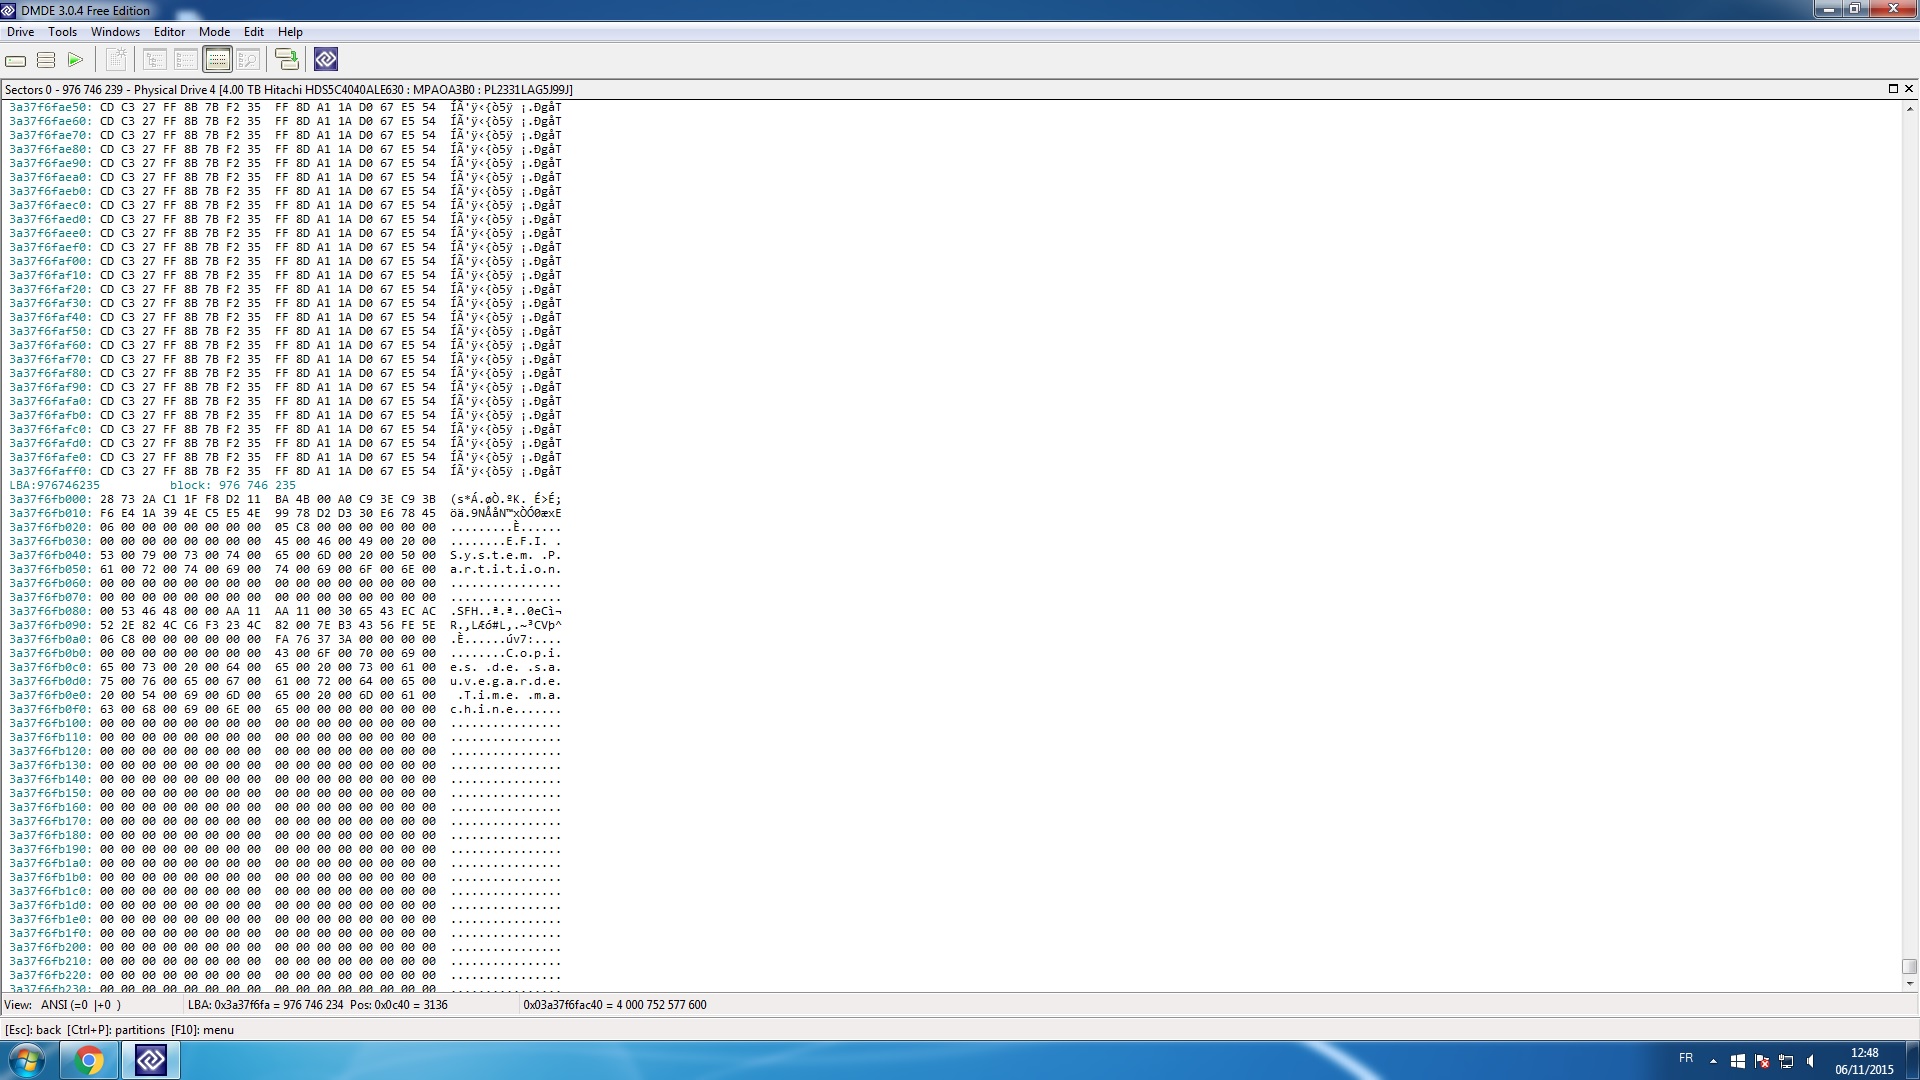Click the copy sectors icon with green arrow
Screen dimensions: 1920x1080
(x=287, y=60)
